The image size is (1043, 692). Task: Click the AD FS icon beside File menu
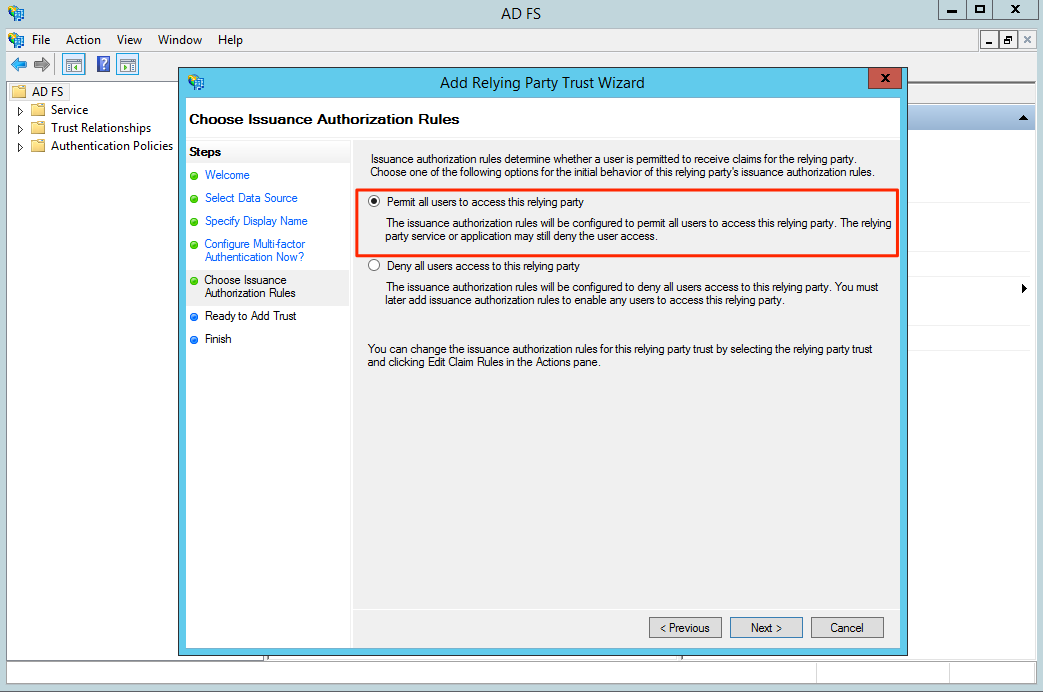16,40
